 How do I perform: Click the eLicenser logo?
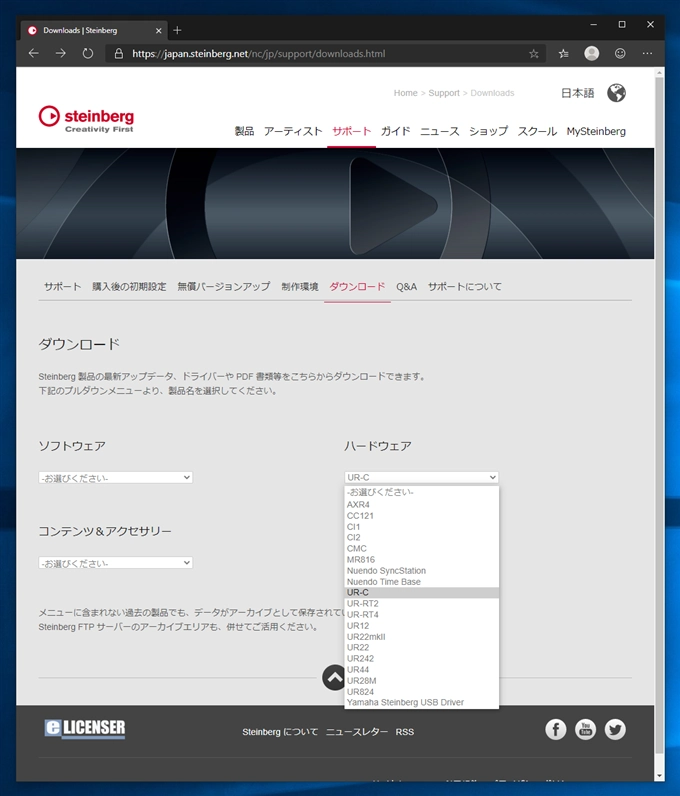click(85, 728)
